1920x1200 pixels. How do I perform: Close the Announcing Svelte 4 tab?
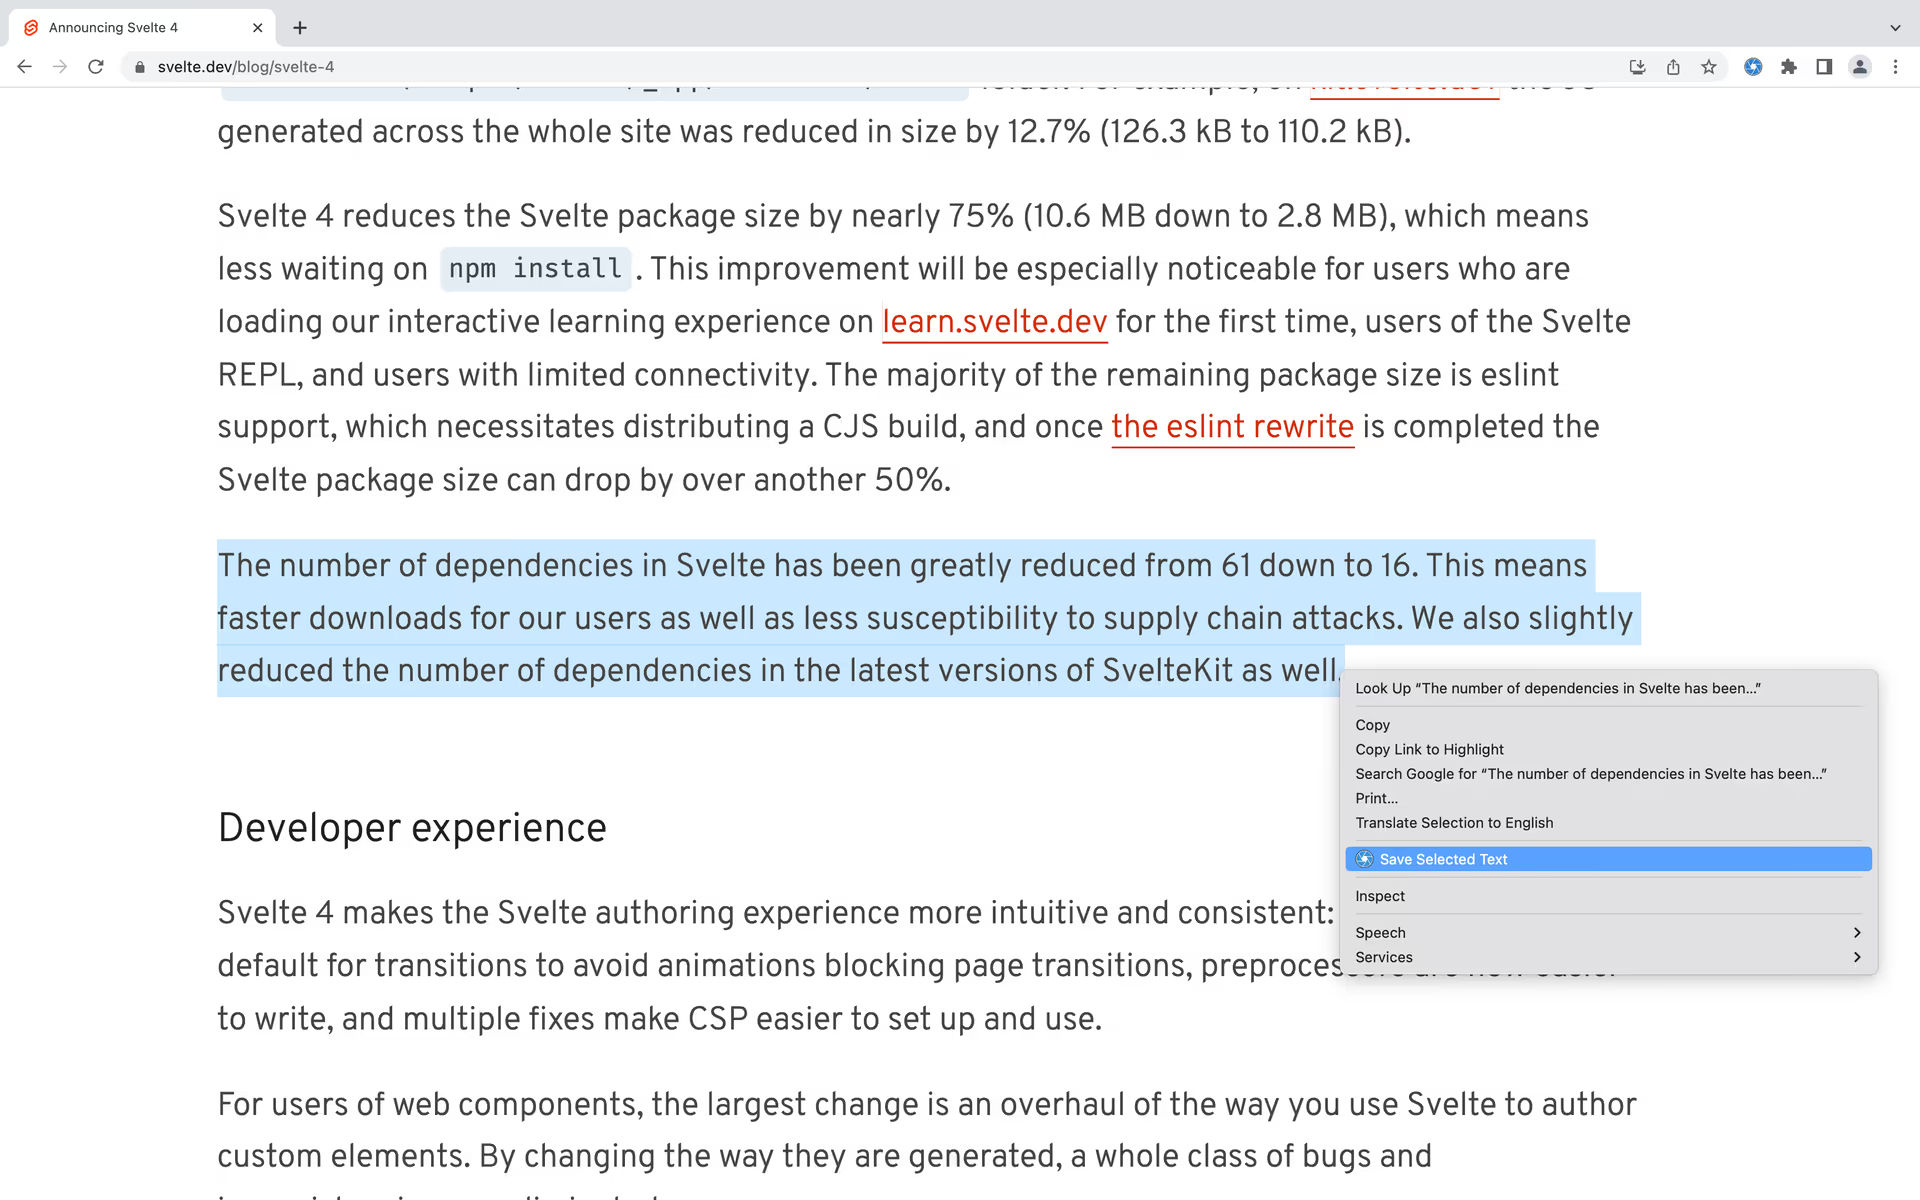coord(257,28)
